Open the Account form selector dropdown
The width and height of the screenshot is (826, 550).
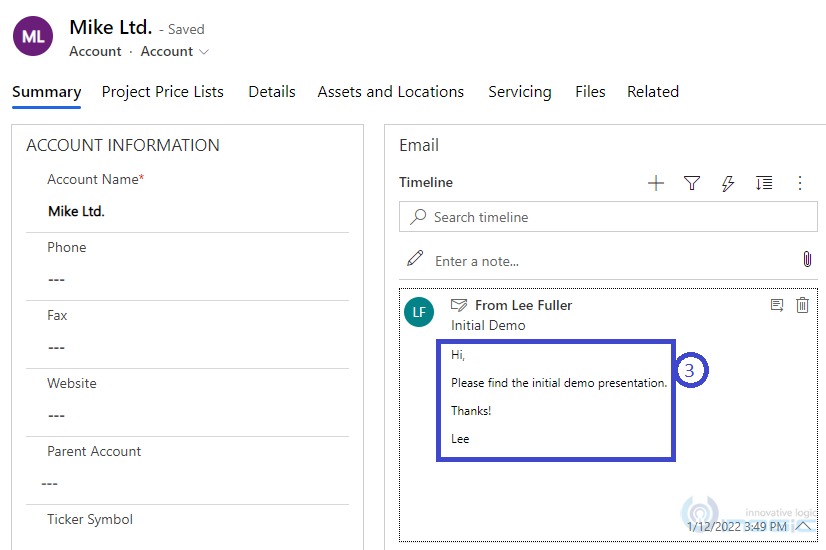175,52
